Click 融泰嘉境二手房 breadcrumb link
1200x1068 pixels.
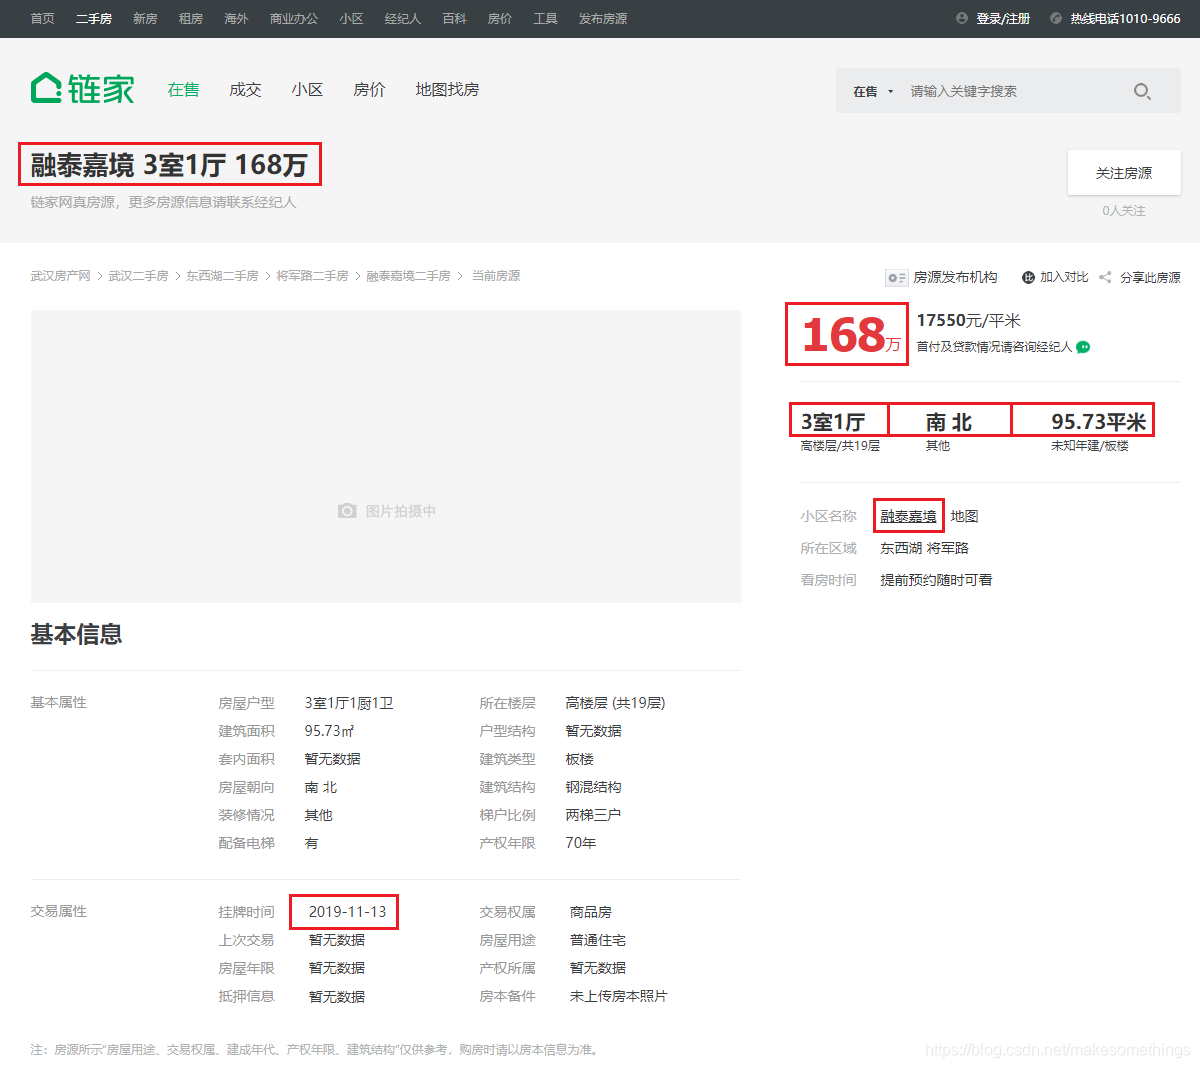tap(408, 276)
